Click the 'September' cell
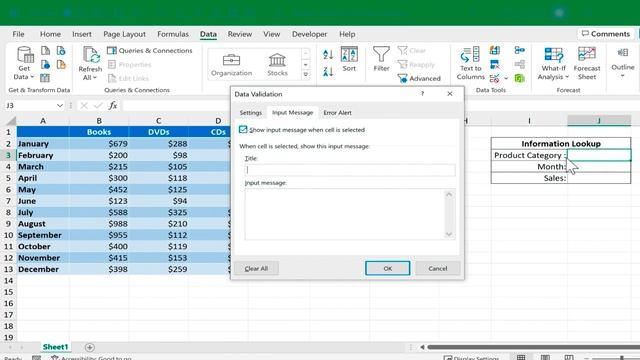Viewport: 640px width, 360px height. coord(43,235)
